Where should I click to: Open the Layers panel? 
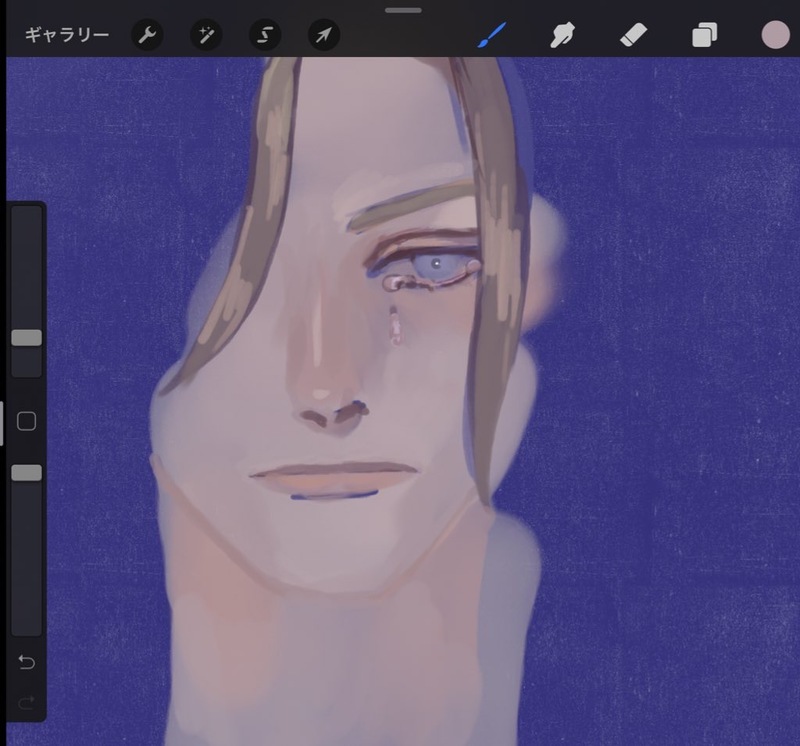pyautogui.click(x=704, y=36)
